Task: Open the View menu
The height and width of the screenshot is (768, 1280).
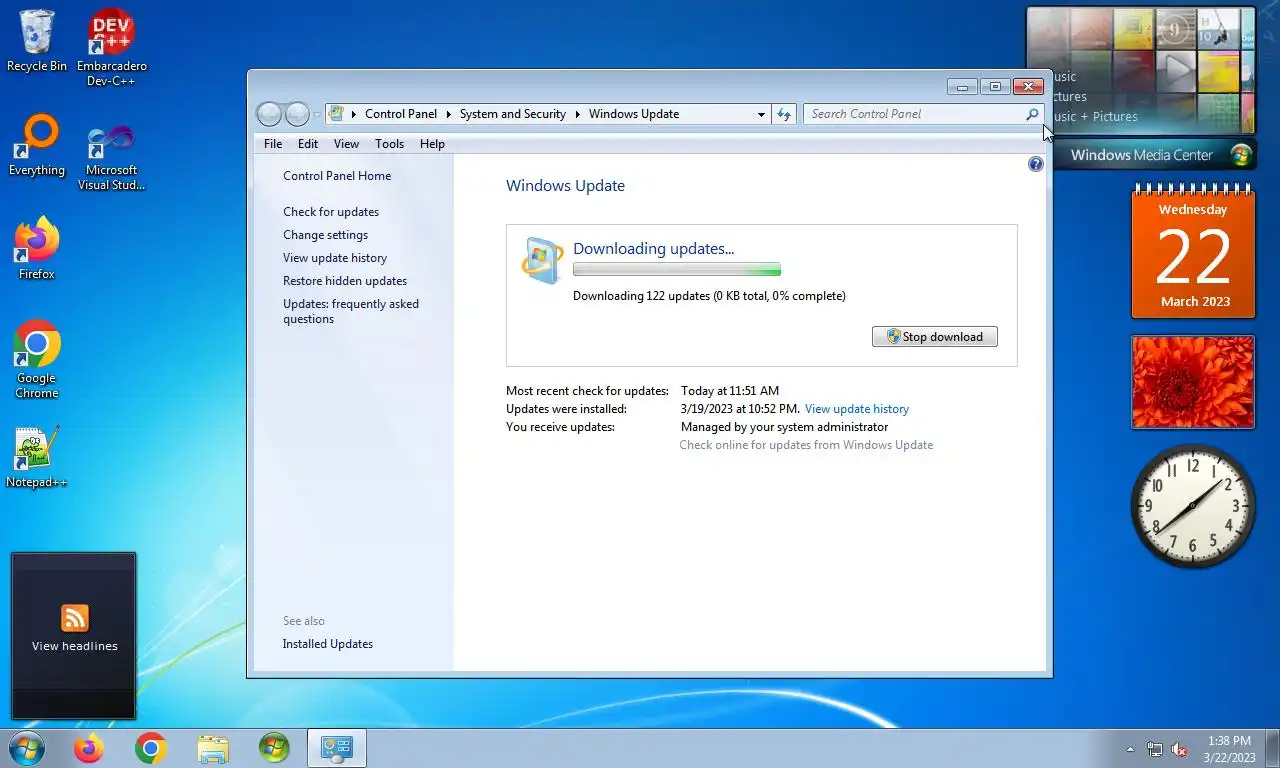Action: pyautogui.click(x=346, y=144)
